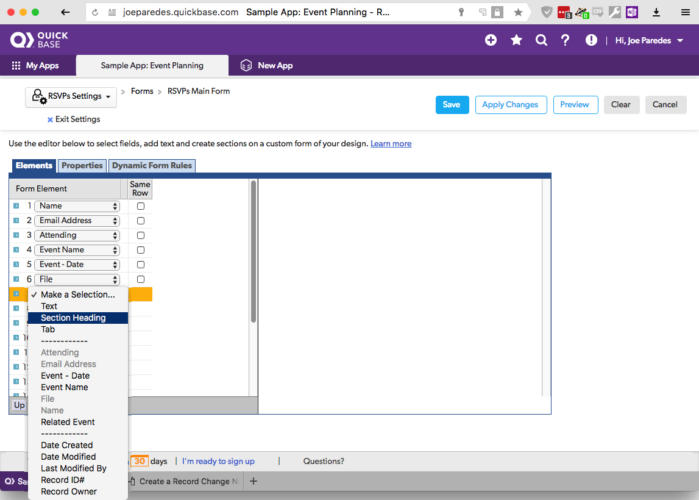Click the Clear button
The width and height of the screenshot is (699, 500).
click(x=621, y=105)
